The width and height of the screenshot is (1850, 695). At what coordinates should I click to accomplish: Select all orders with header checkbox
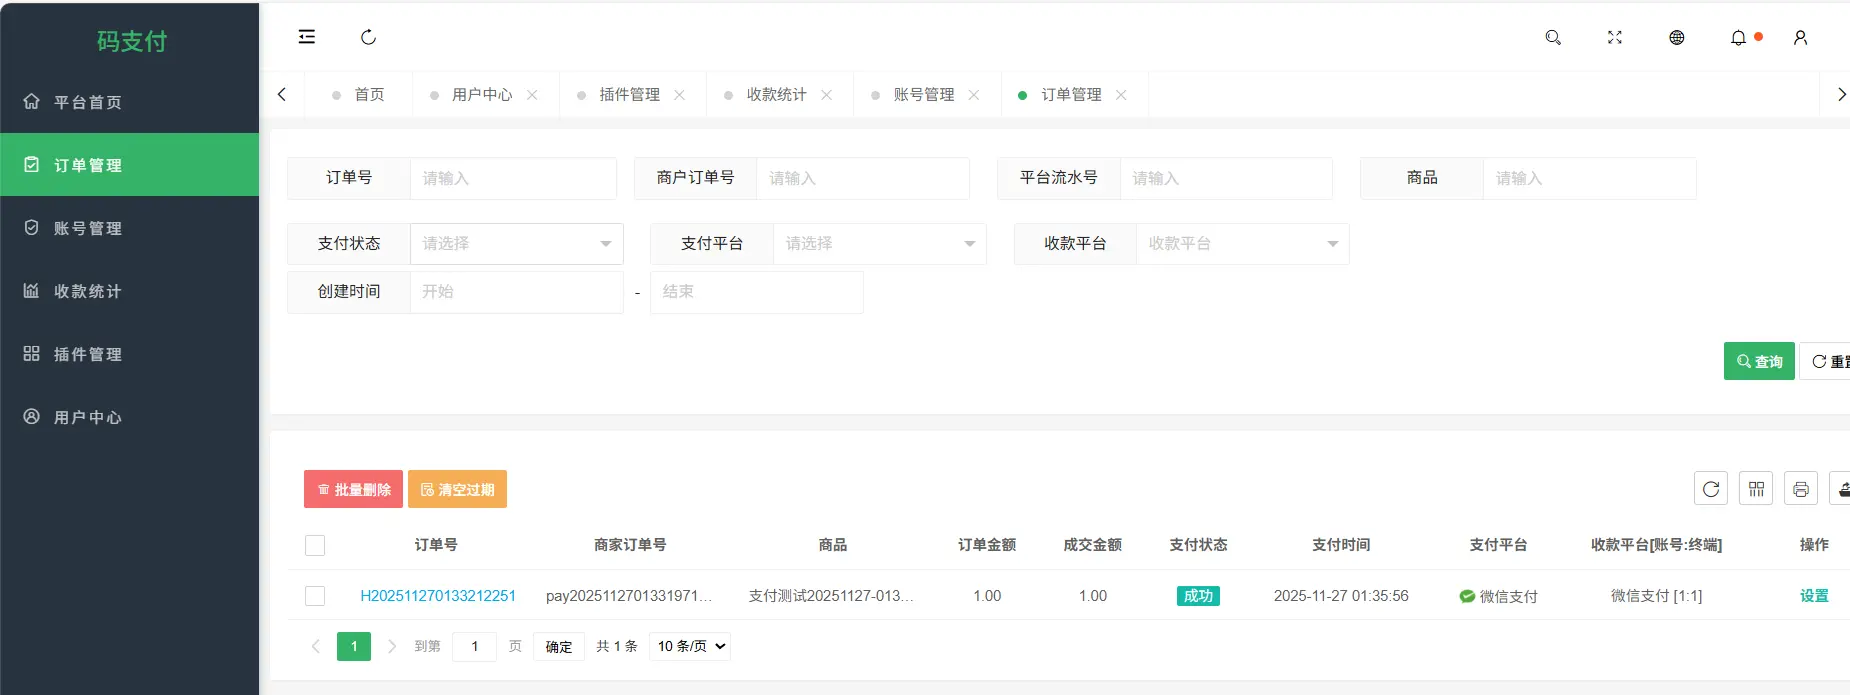tap(315, 545)
